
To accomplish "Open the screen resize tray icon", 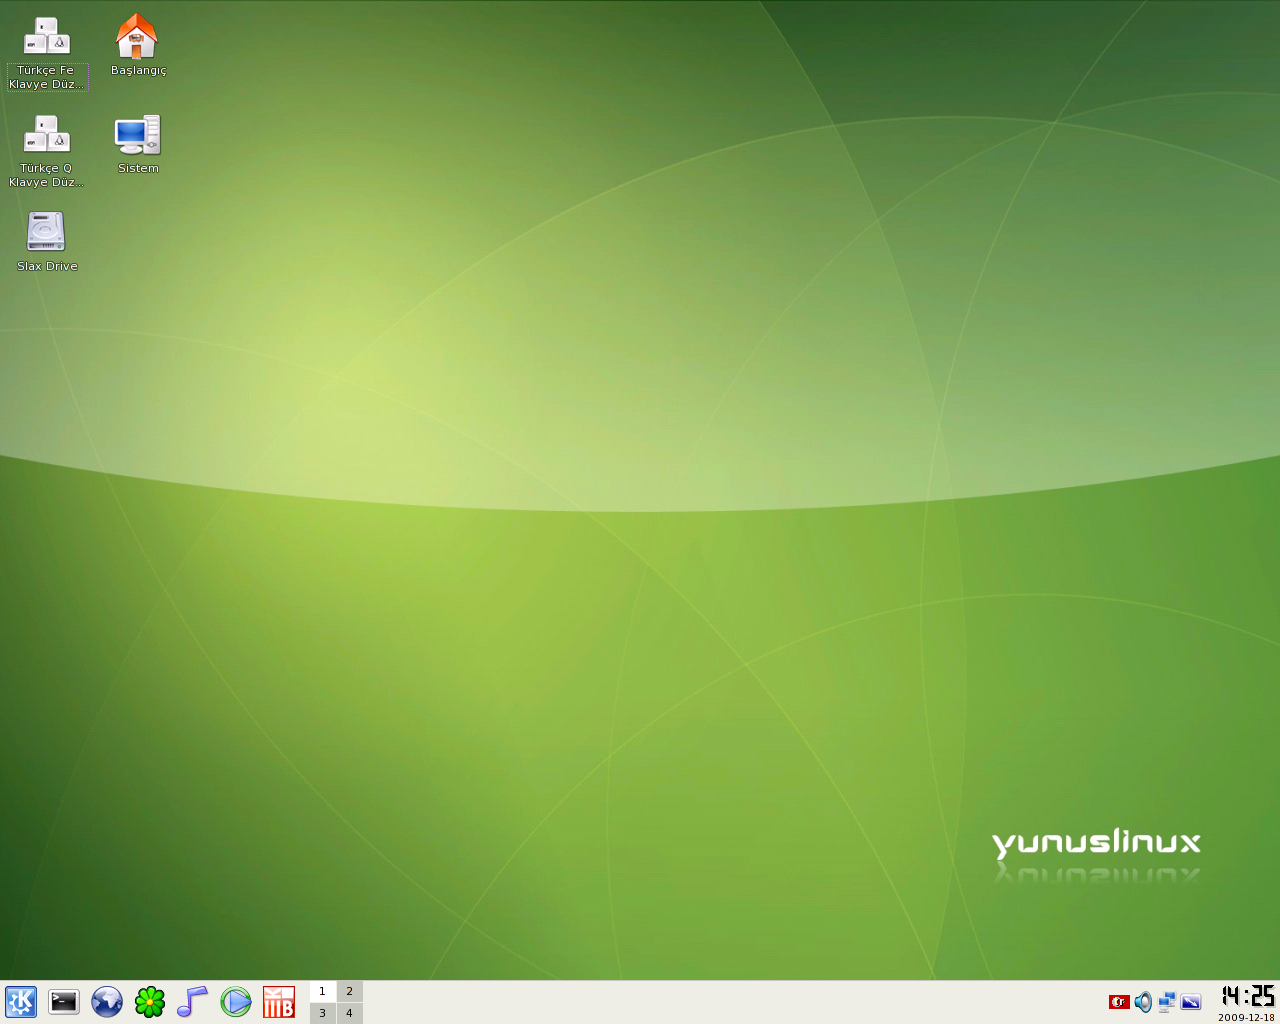I will tap(1190, 1001).
